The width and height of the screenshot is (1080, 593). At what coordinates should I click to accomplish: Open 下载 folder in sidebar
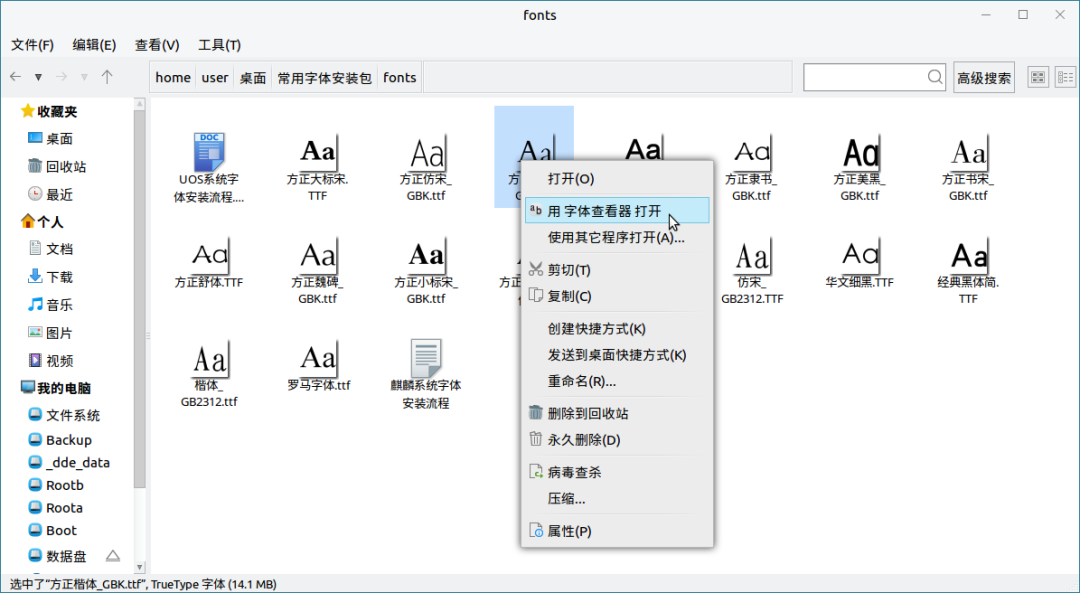coord(50,277)
